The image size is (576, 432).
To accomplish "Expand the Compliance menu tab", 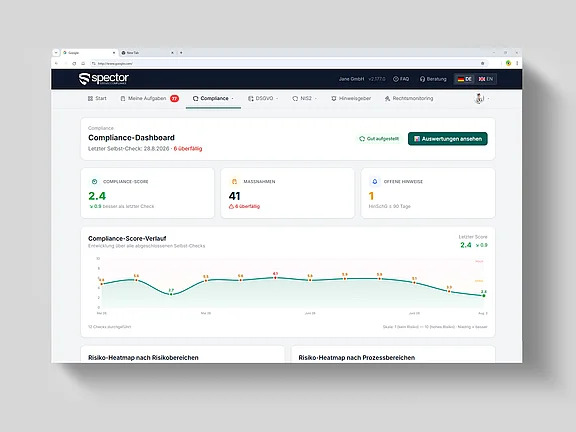I will (213, 98).
